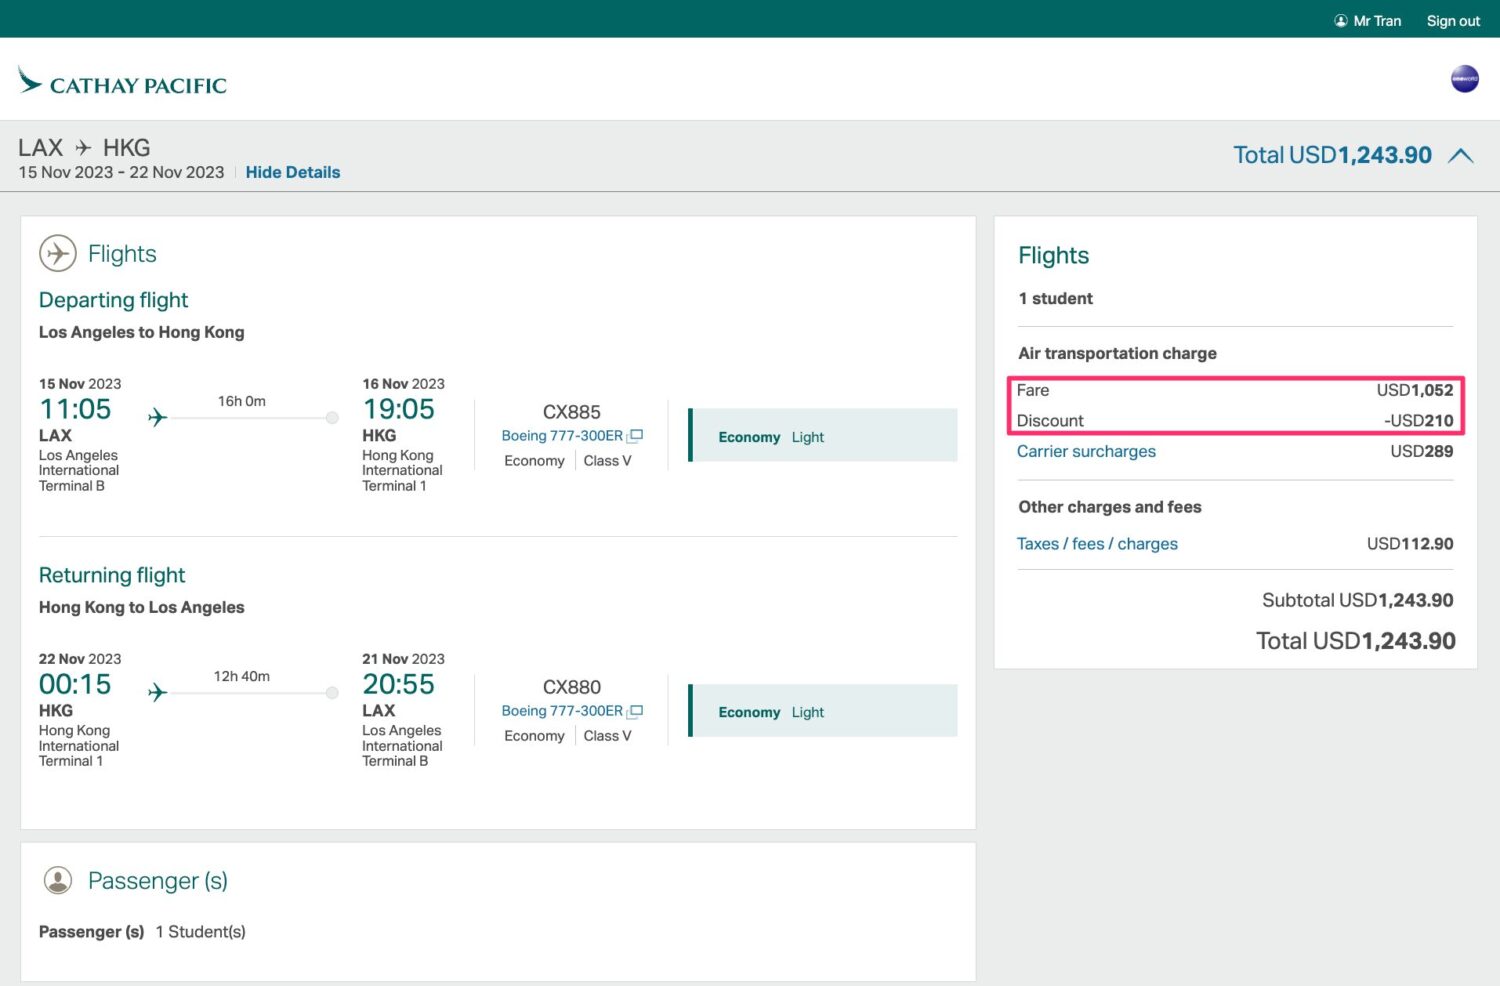This screenshot has height=986, width=1500.
Task: Click Hide Details to collapse itinerary
Action: pyautogui.click(x=292, y=172)
